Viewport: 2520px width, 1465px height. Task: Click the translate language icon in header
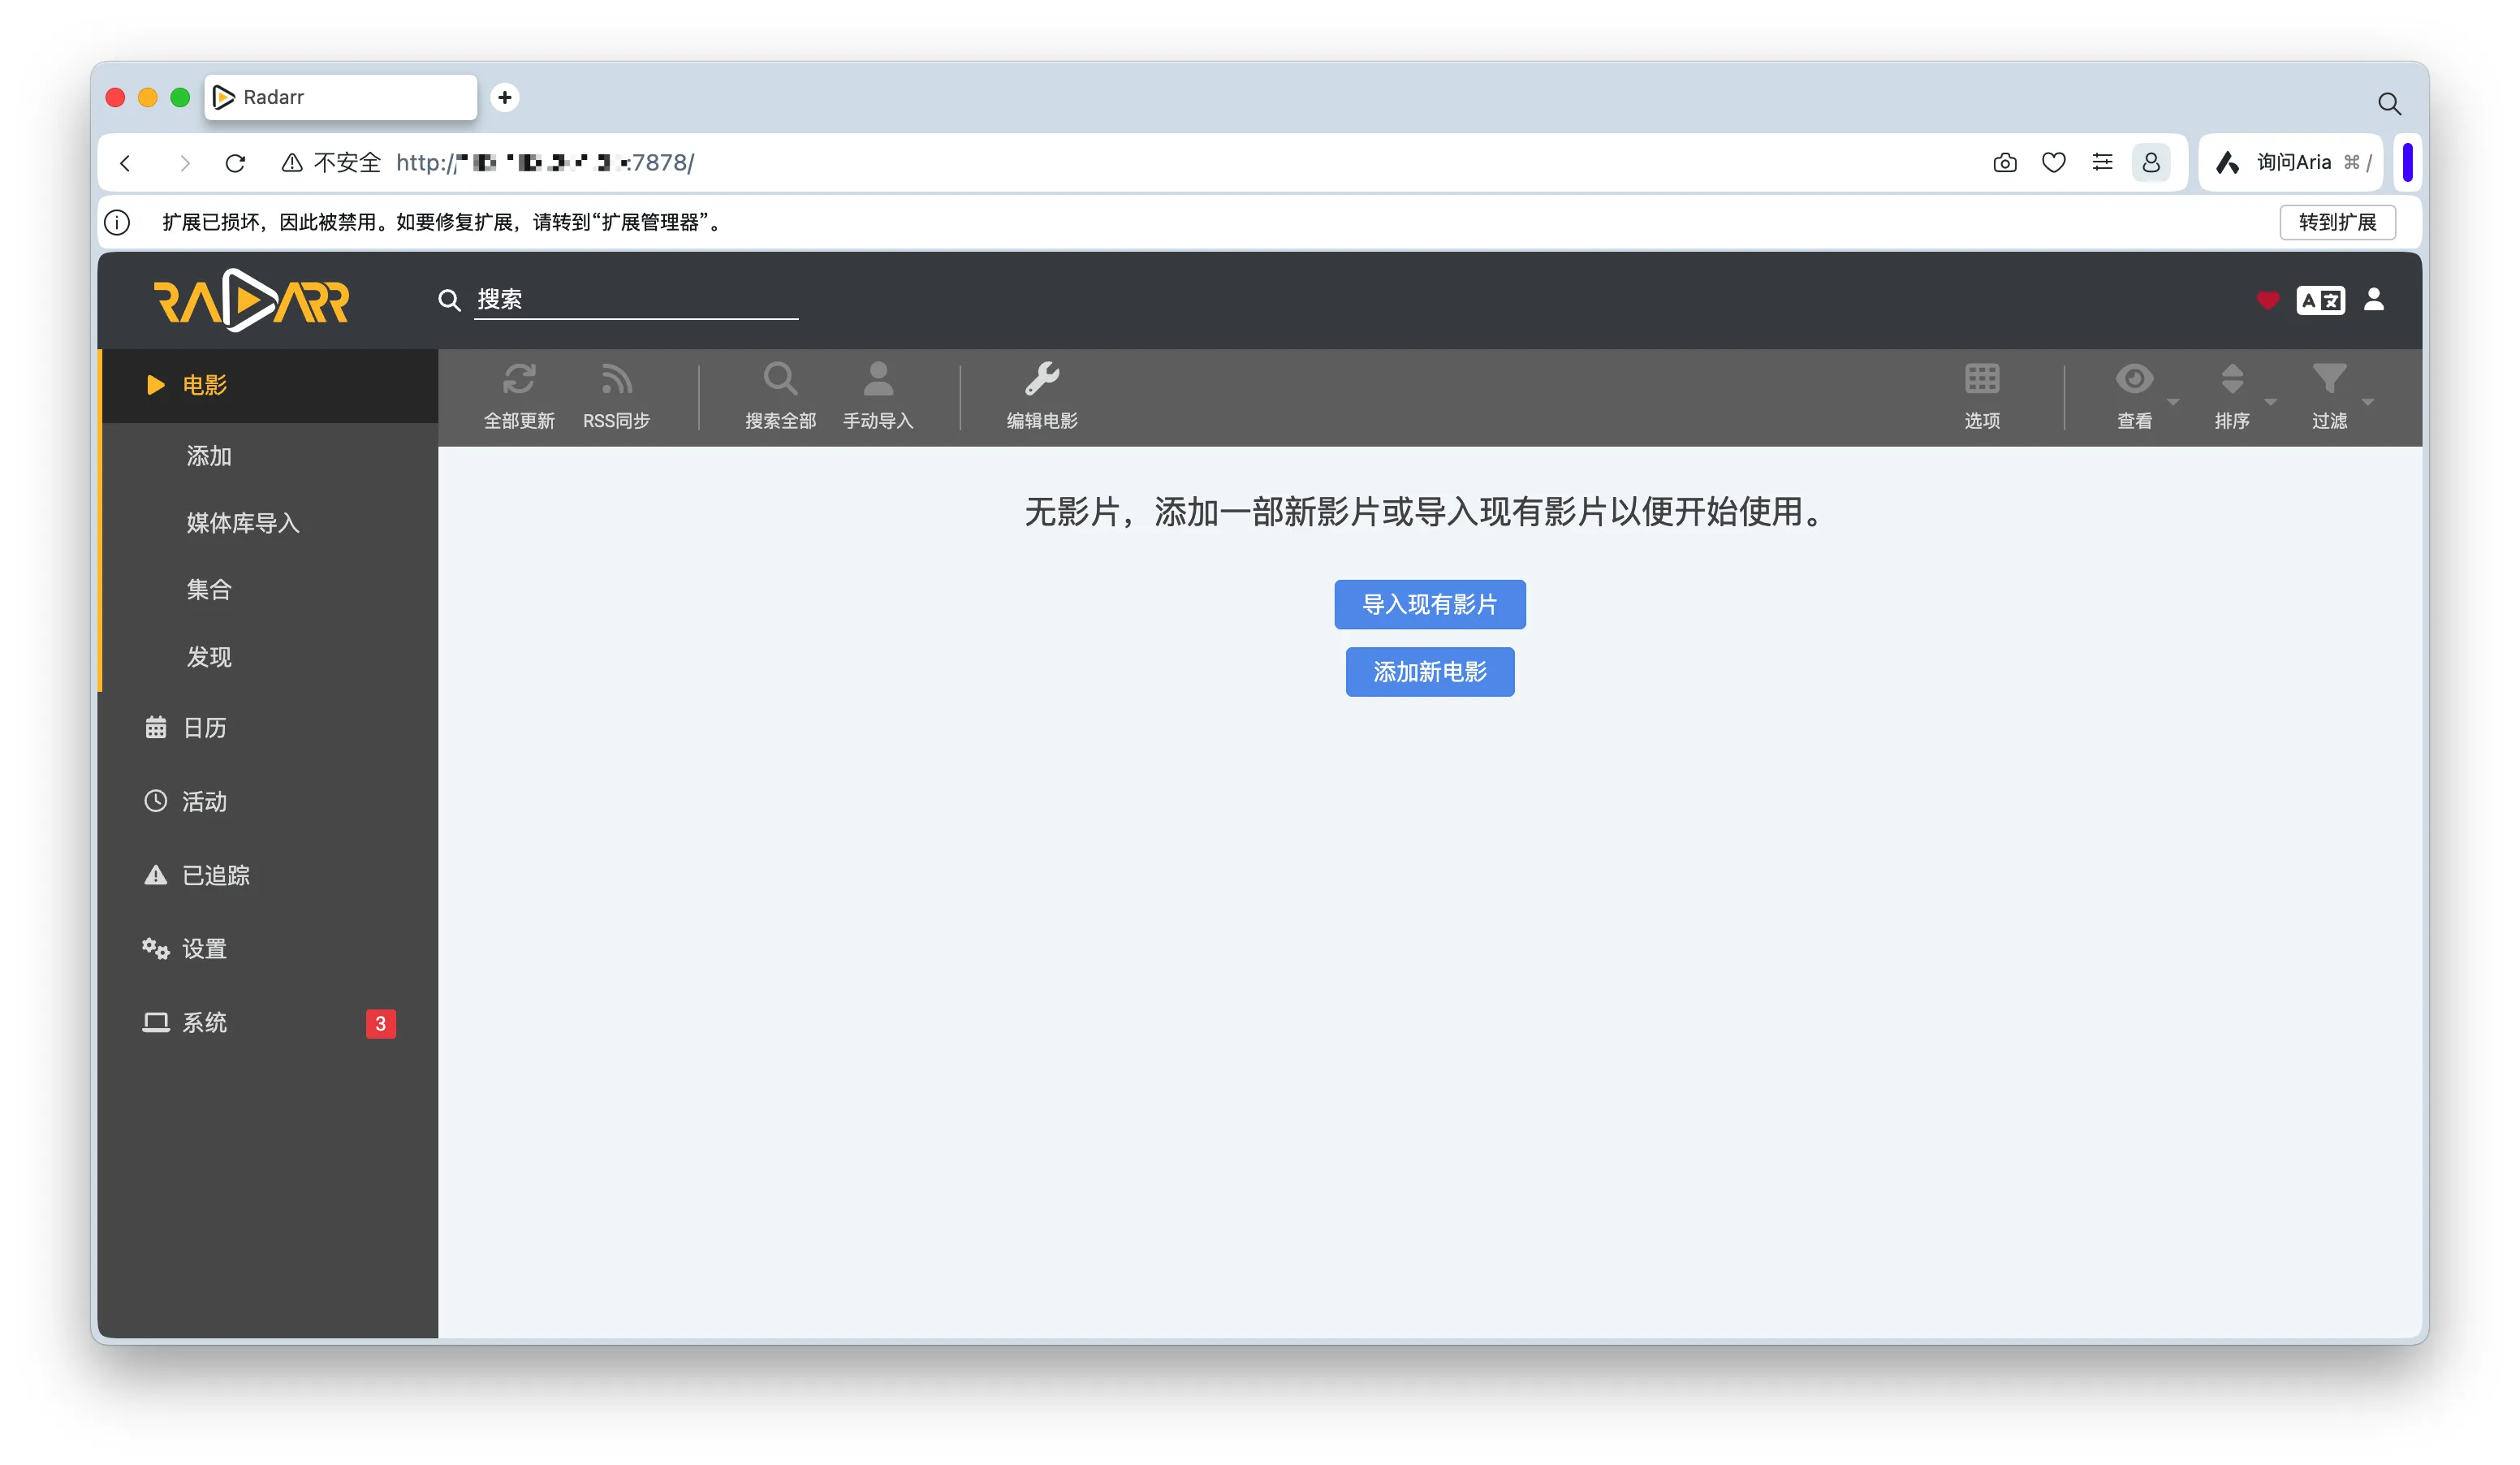click(x=2320, y=300)
